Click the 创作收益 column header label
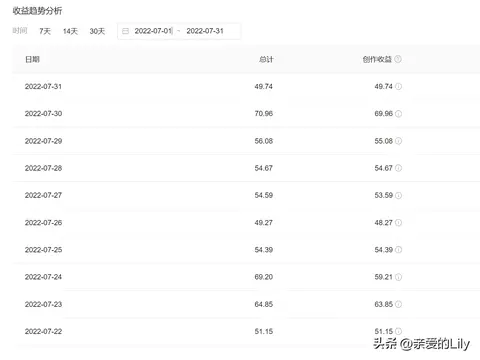The width and height of the screenshot is (480, 360). pos(377,59)
